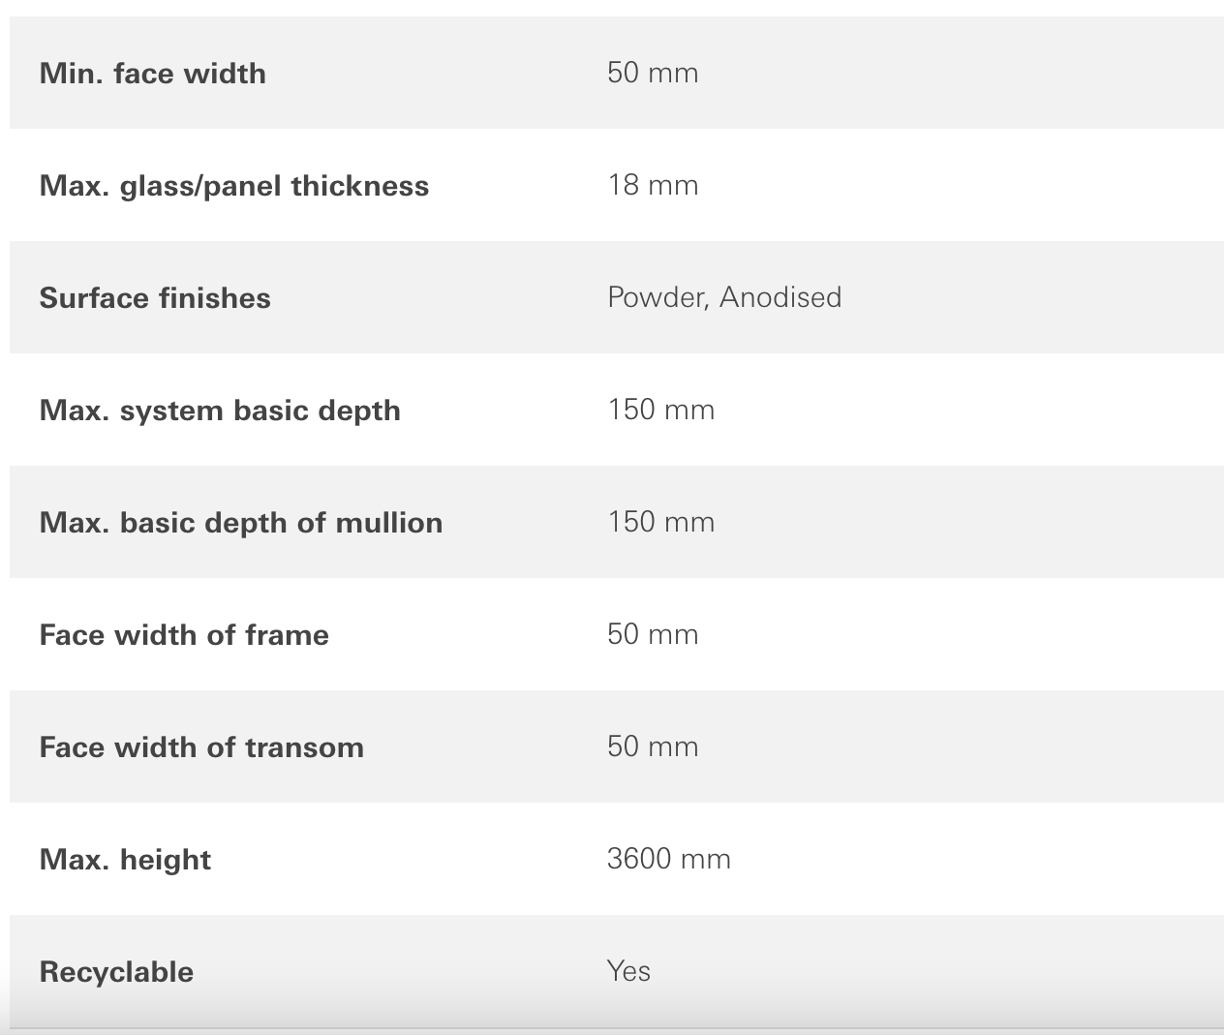This screenshot has height=1036, width=1224.
Task: Click the Max. height table row
Action: click(616, 859)
